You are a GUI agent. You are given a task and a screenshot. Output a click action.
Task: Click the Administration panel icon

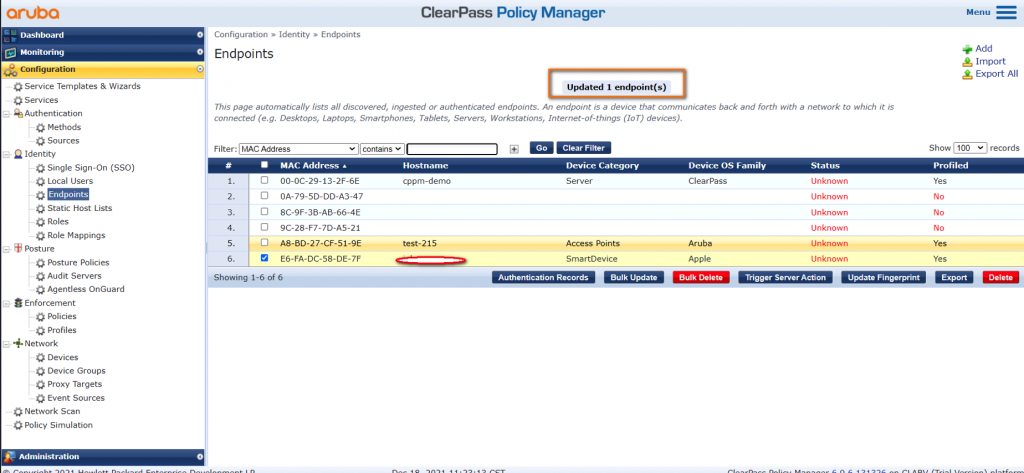(x=10, y=457)
